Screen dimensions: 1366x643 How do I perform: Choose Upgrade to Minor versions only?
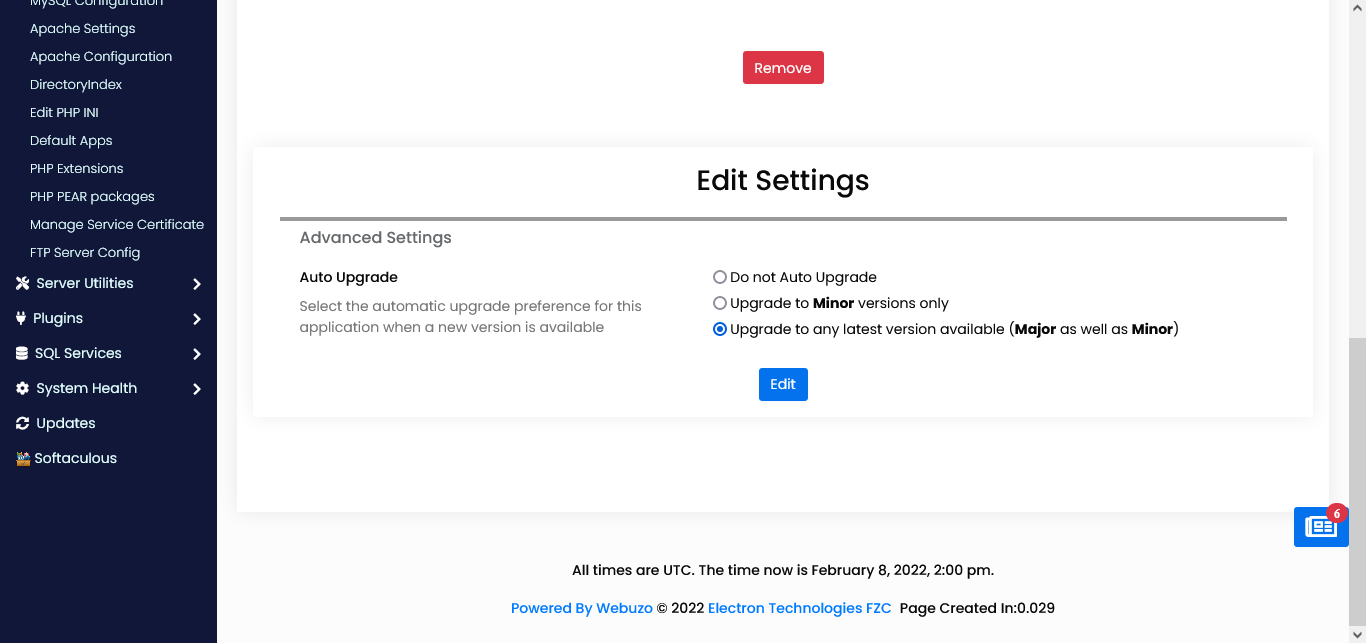[x=720, y=303]
